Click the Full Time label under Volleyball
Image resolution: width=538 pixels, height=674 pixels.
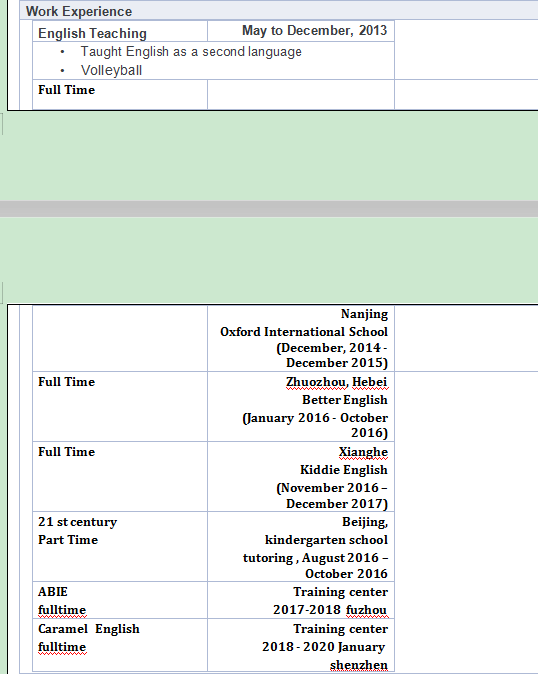click(x=67, y=90)
